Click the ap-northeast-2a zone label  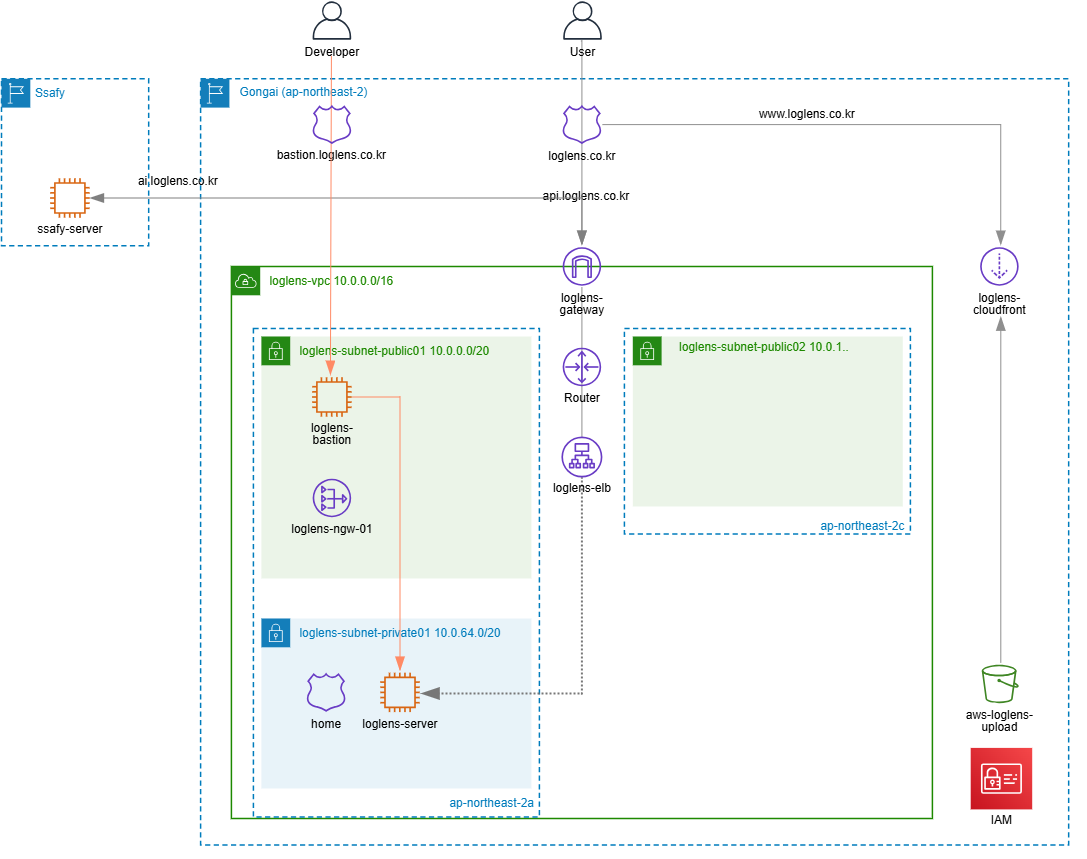pos(492,803)
